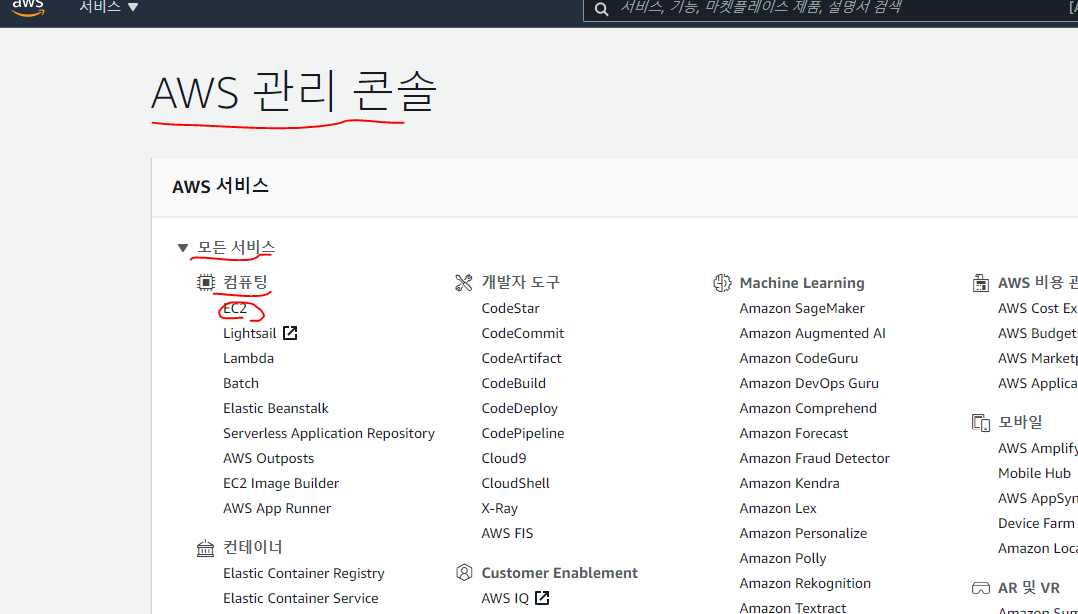Open Elastic Container Service
This screenshot has width=1078, height=614.
click(300, 598)
